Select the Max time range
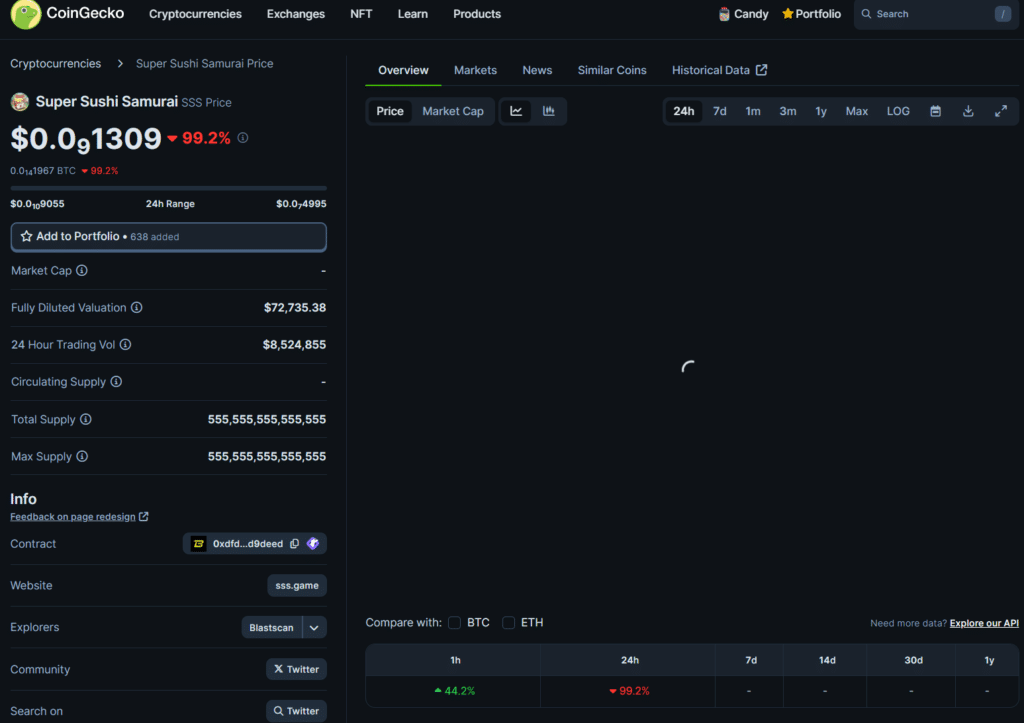The image size is (1024, 723). 857,111
